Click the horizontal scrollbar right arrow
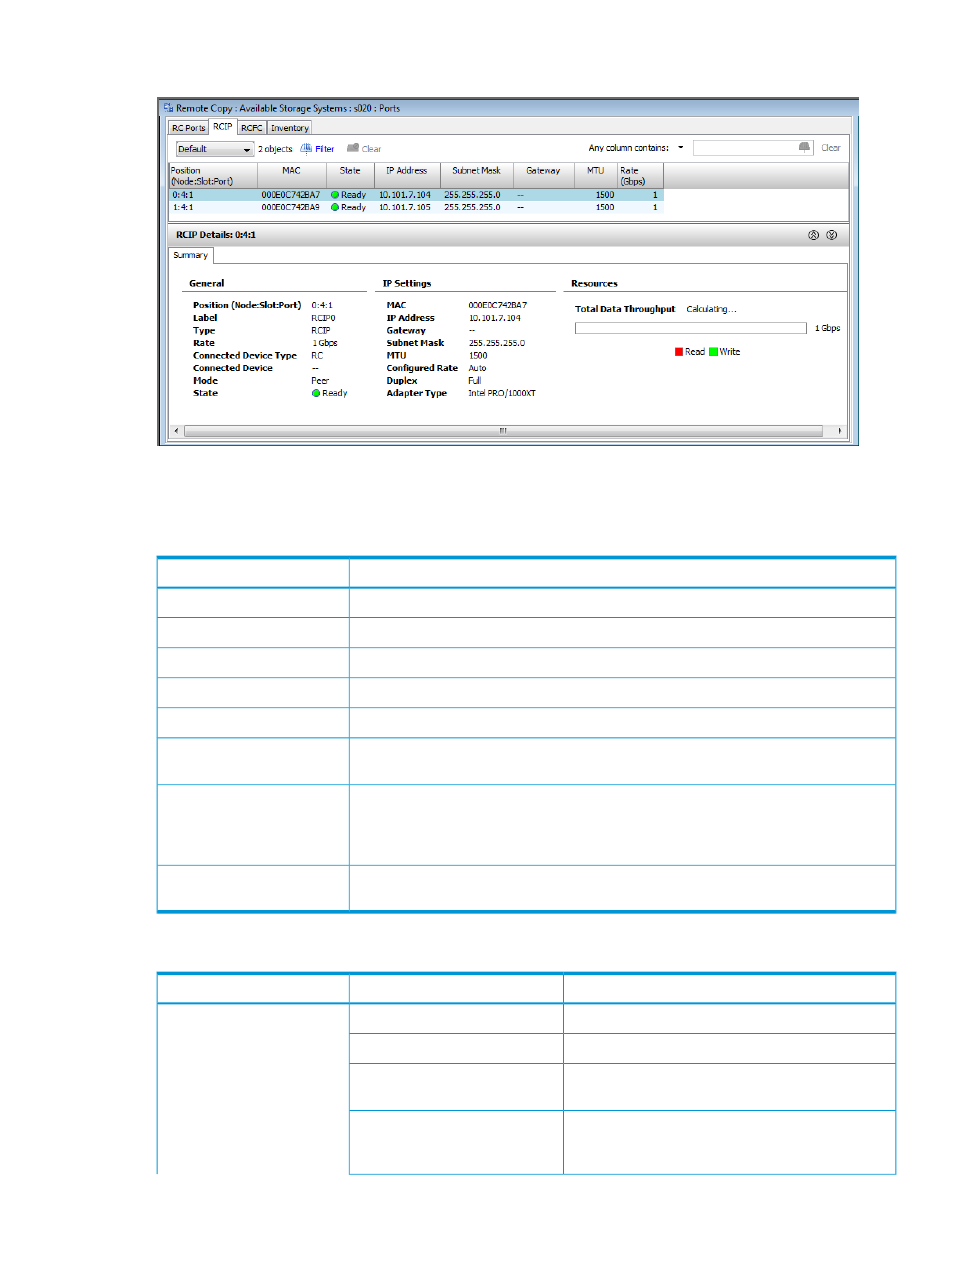The height and width of the screenshot is (1270, 954). pos(839,431)
